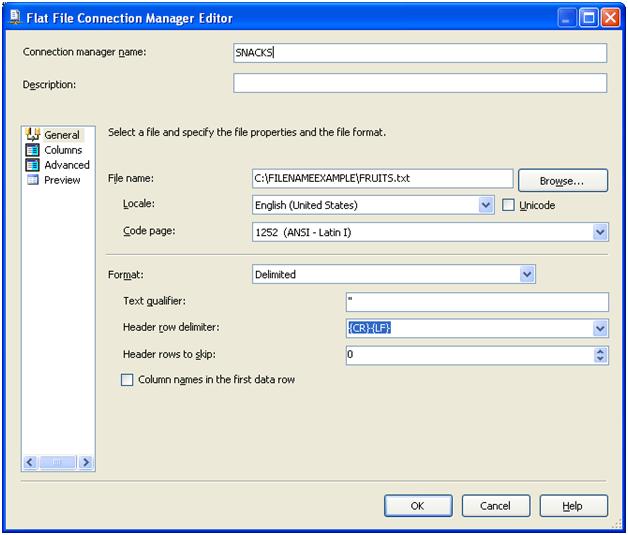Click into the Description text field

click(x=420, y=84)
